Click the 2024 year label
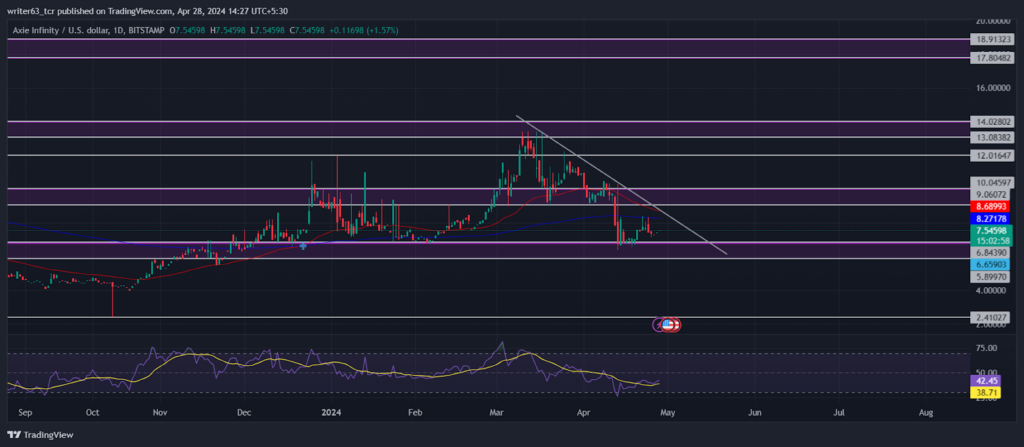The height and width of the screenshot is (447, 1024). coord(331,413)
